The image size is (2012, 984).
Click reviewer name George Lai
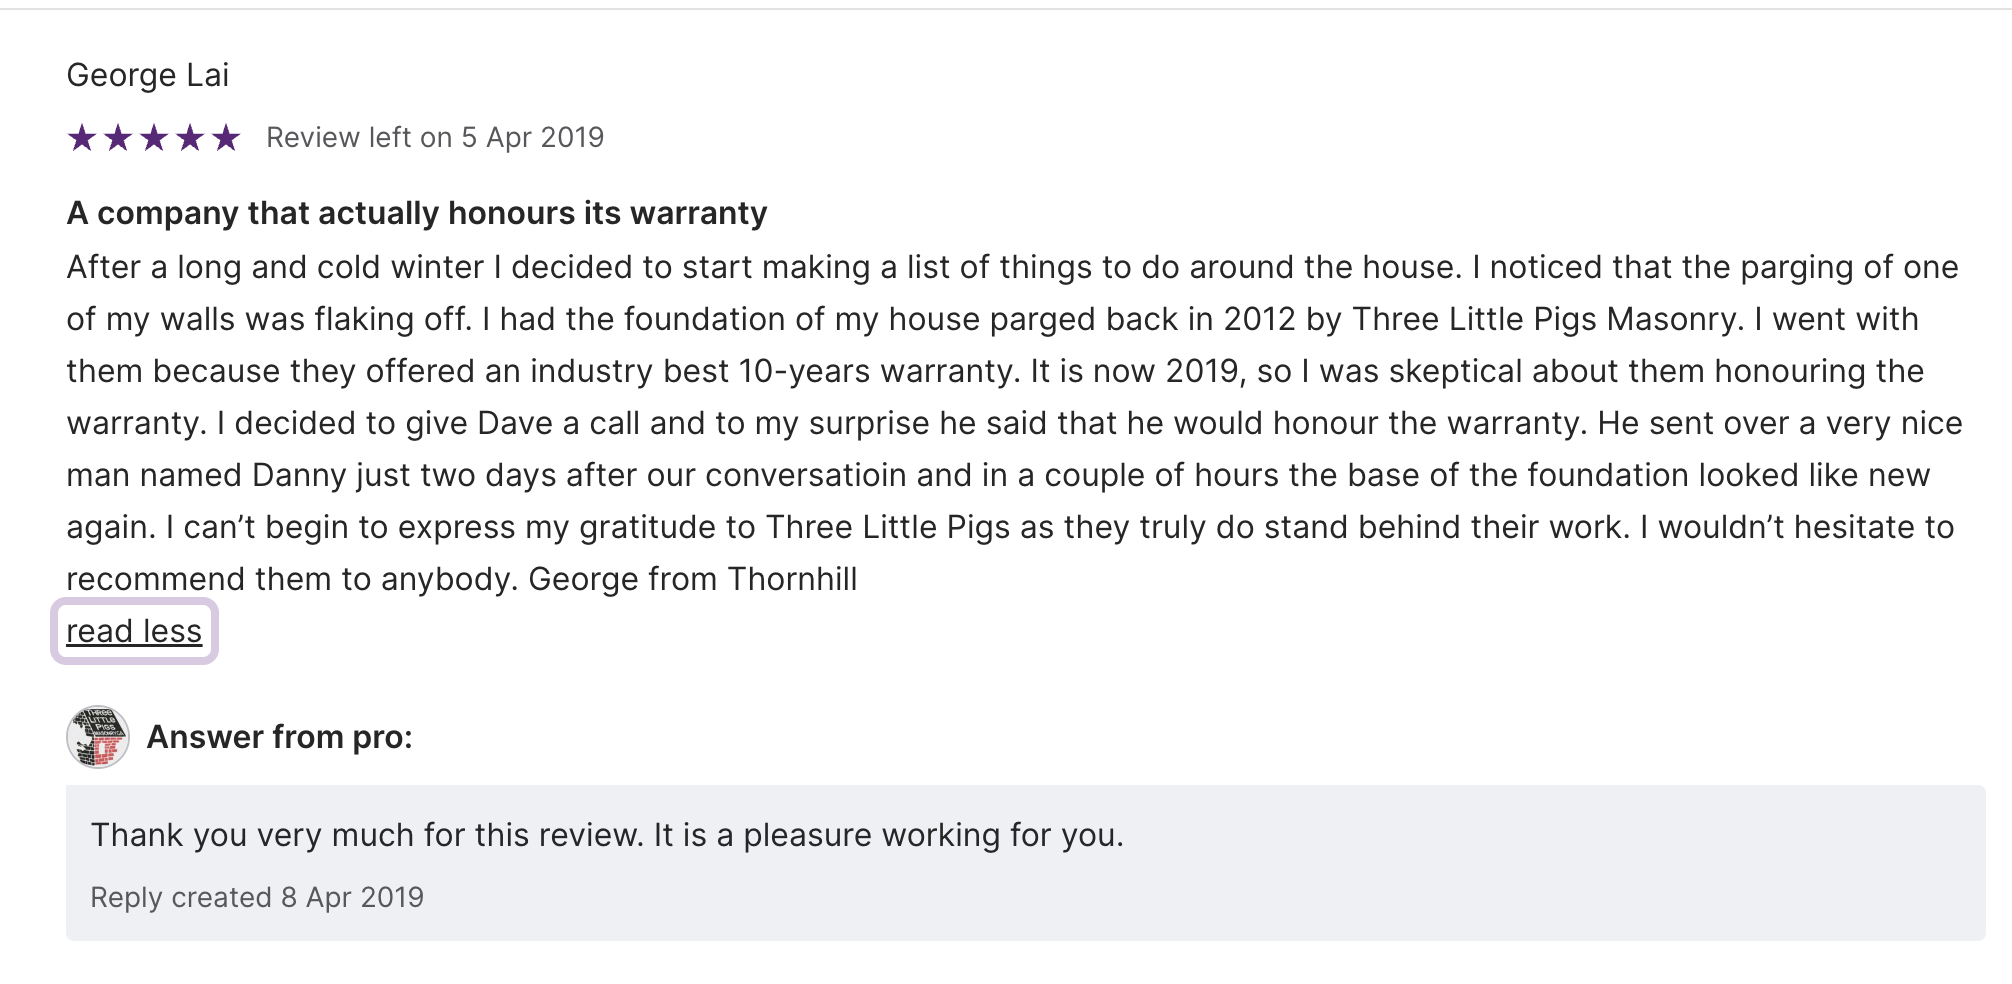click(x=148, y=75)
